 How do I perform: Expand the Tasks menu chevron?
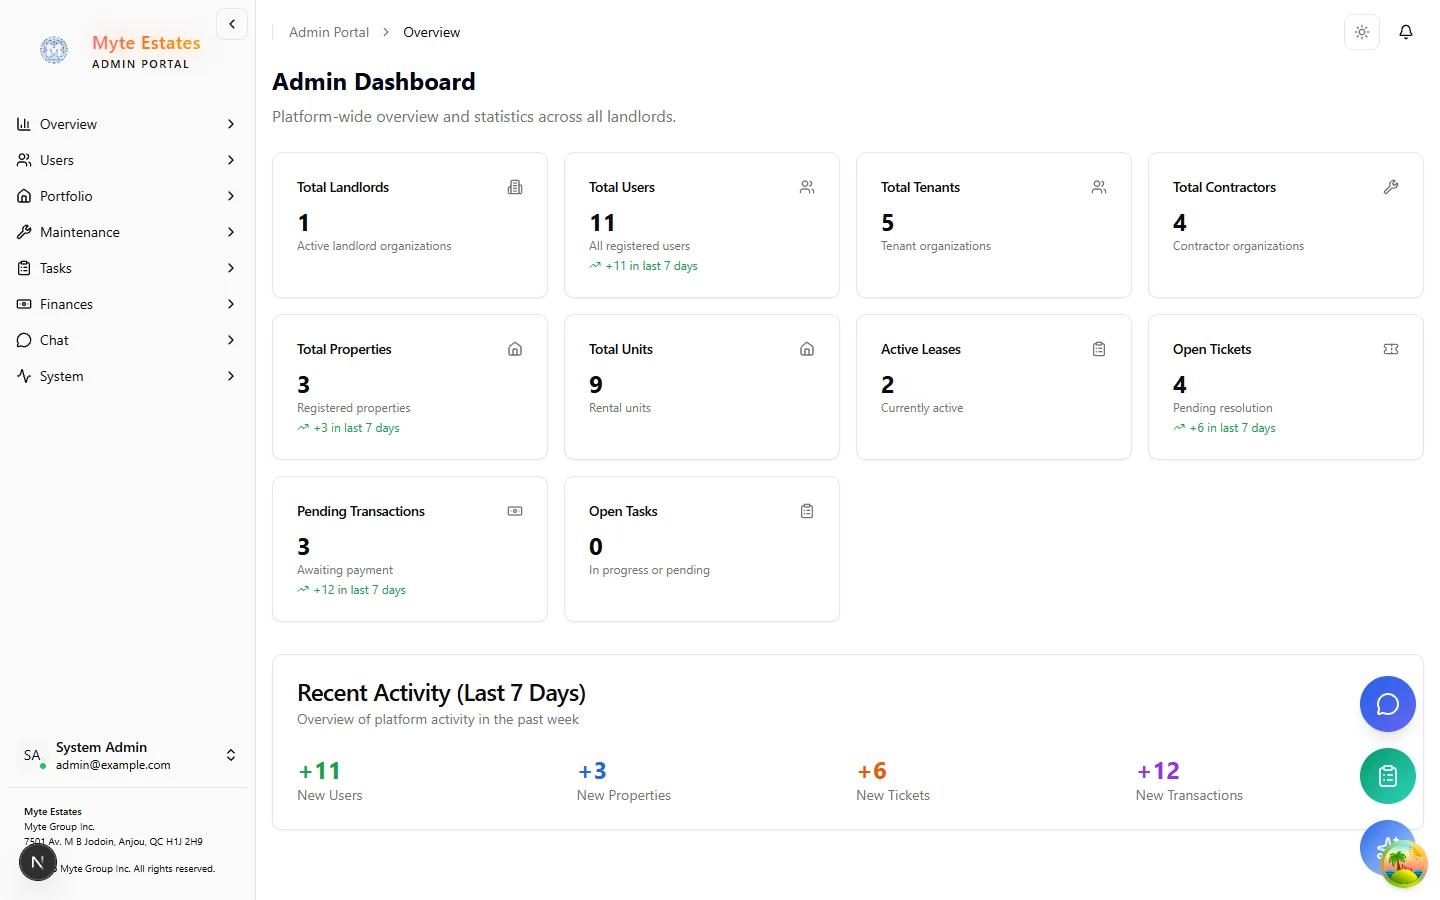click(x=231, y=268)
